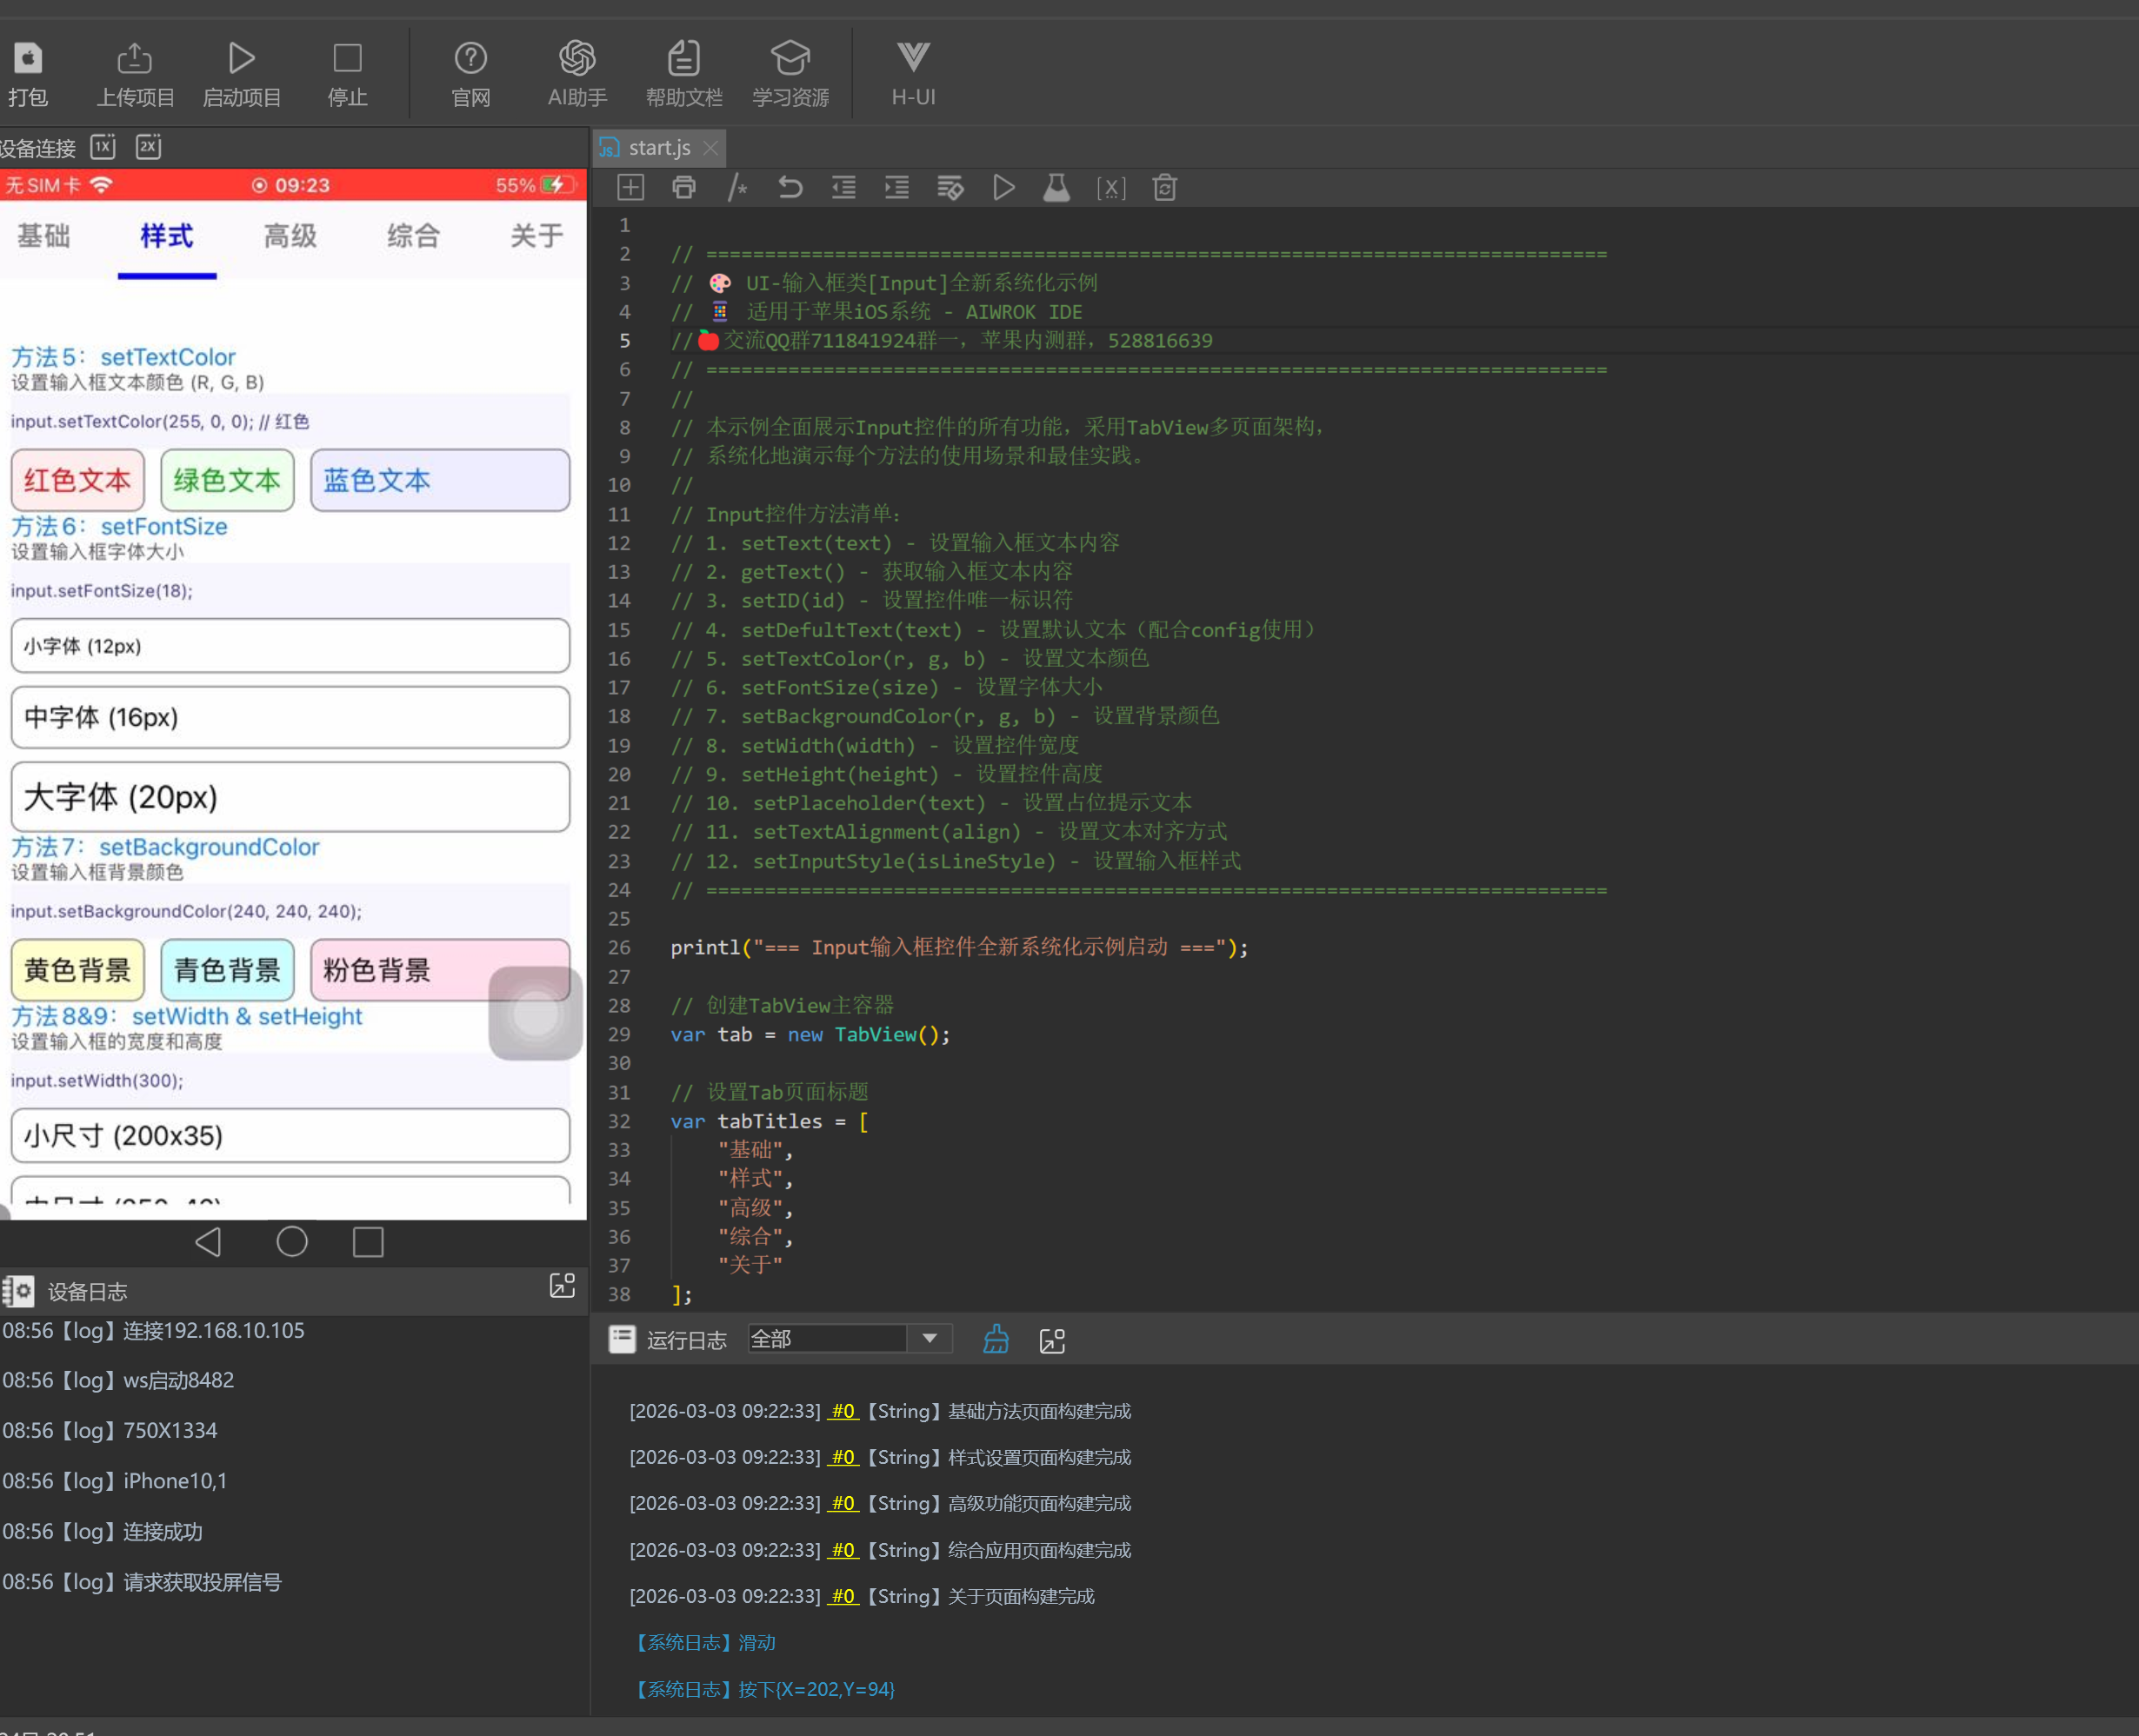This screenshot has width=2139, height=1736.
Task: Open the AI助手 assistant
Action: coord(577,74)
